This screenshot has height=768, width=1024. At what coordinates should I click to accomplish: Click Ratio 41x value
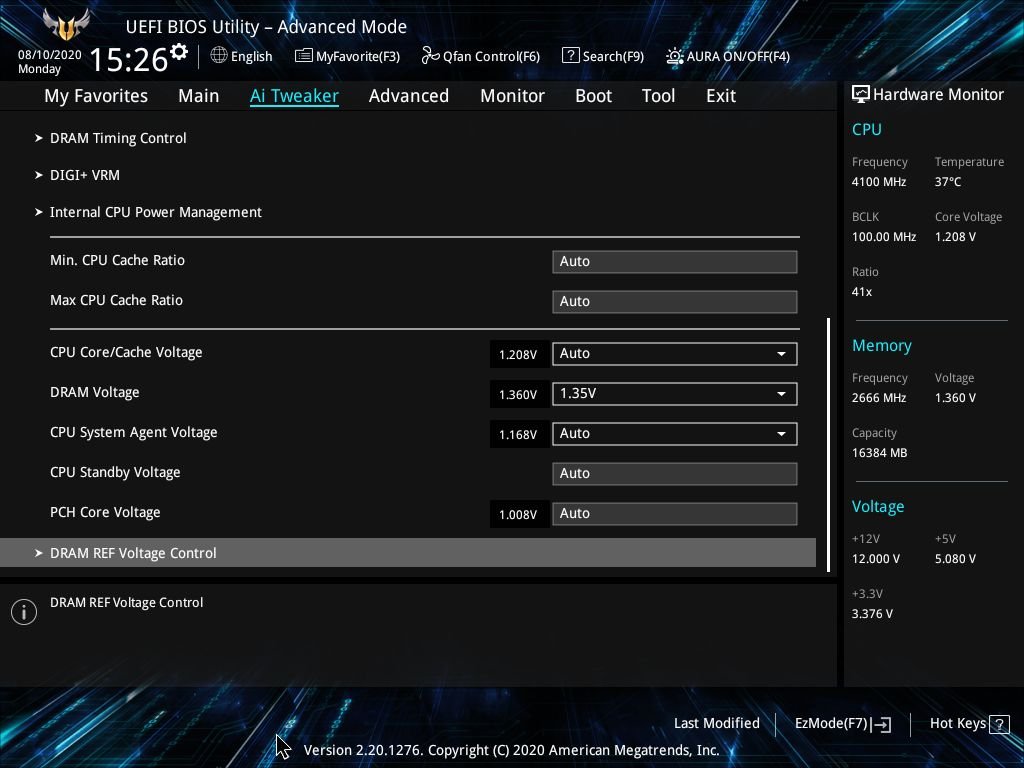(x=861, y=292)
